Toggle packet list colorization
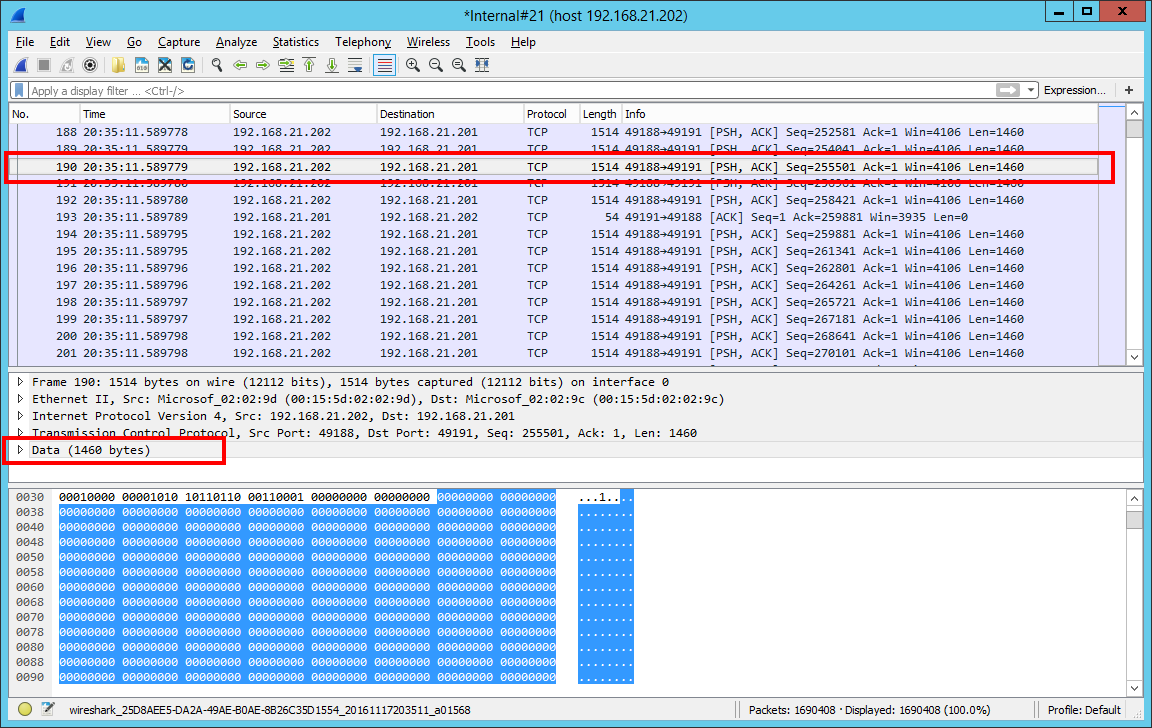Screen dimensions: 1152x728 [384, 65]
